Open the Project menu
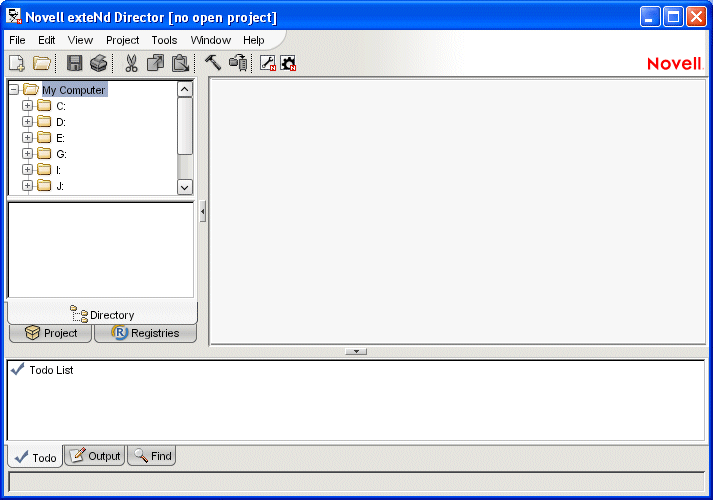Viewport: 713px width, 500px height. click(x=122, y=40)
